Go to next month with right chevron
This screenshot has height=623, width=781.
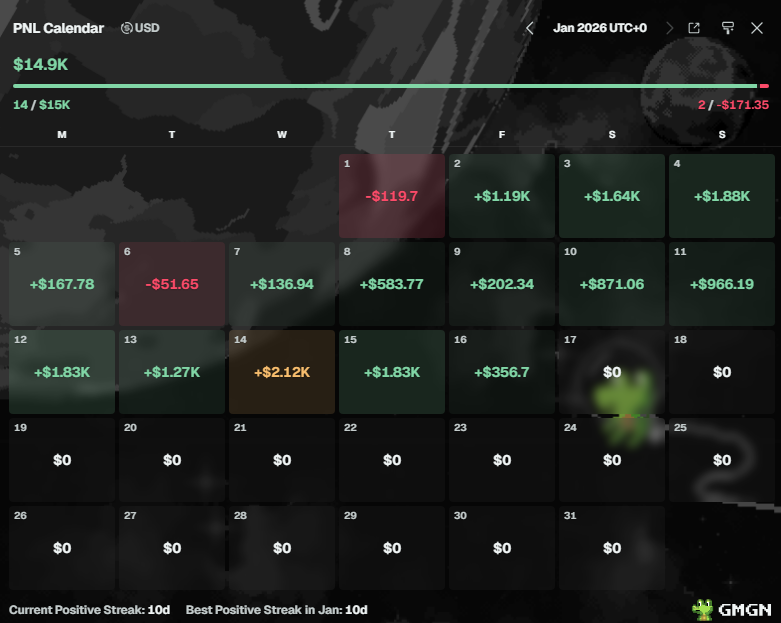click(x=669, y=28)
